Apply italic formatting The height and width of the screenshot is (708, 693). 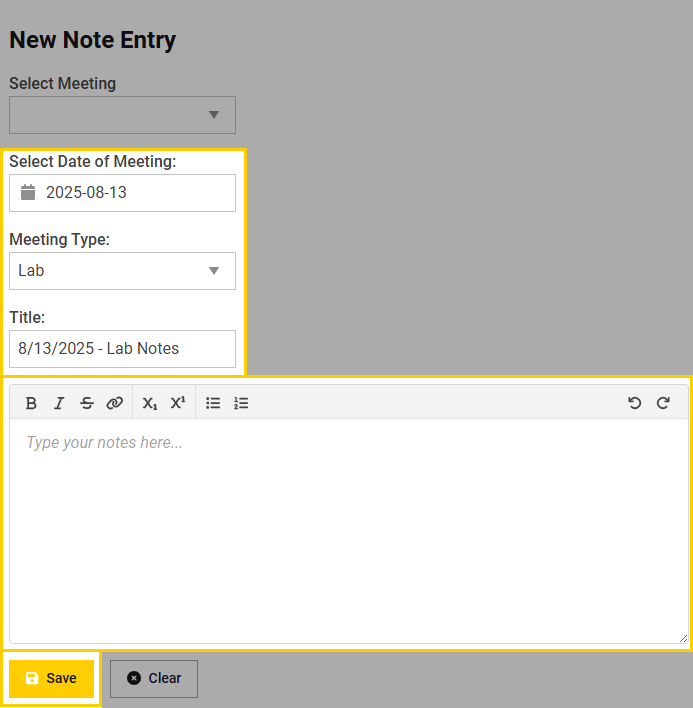pyautogui.click(x=59, y=403)
